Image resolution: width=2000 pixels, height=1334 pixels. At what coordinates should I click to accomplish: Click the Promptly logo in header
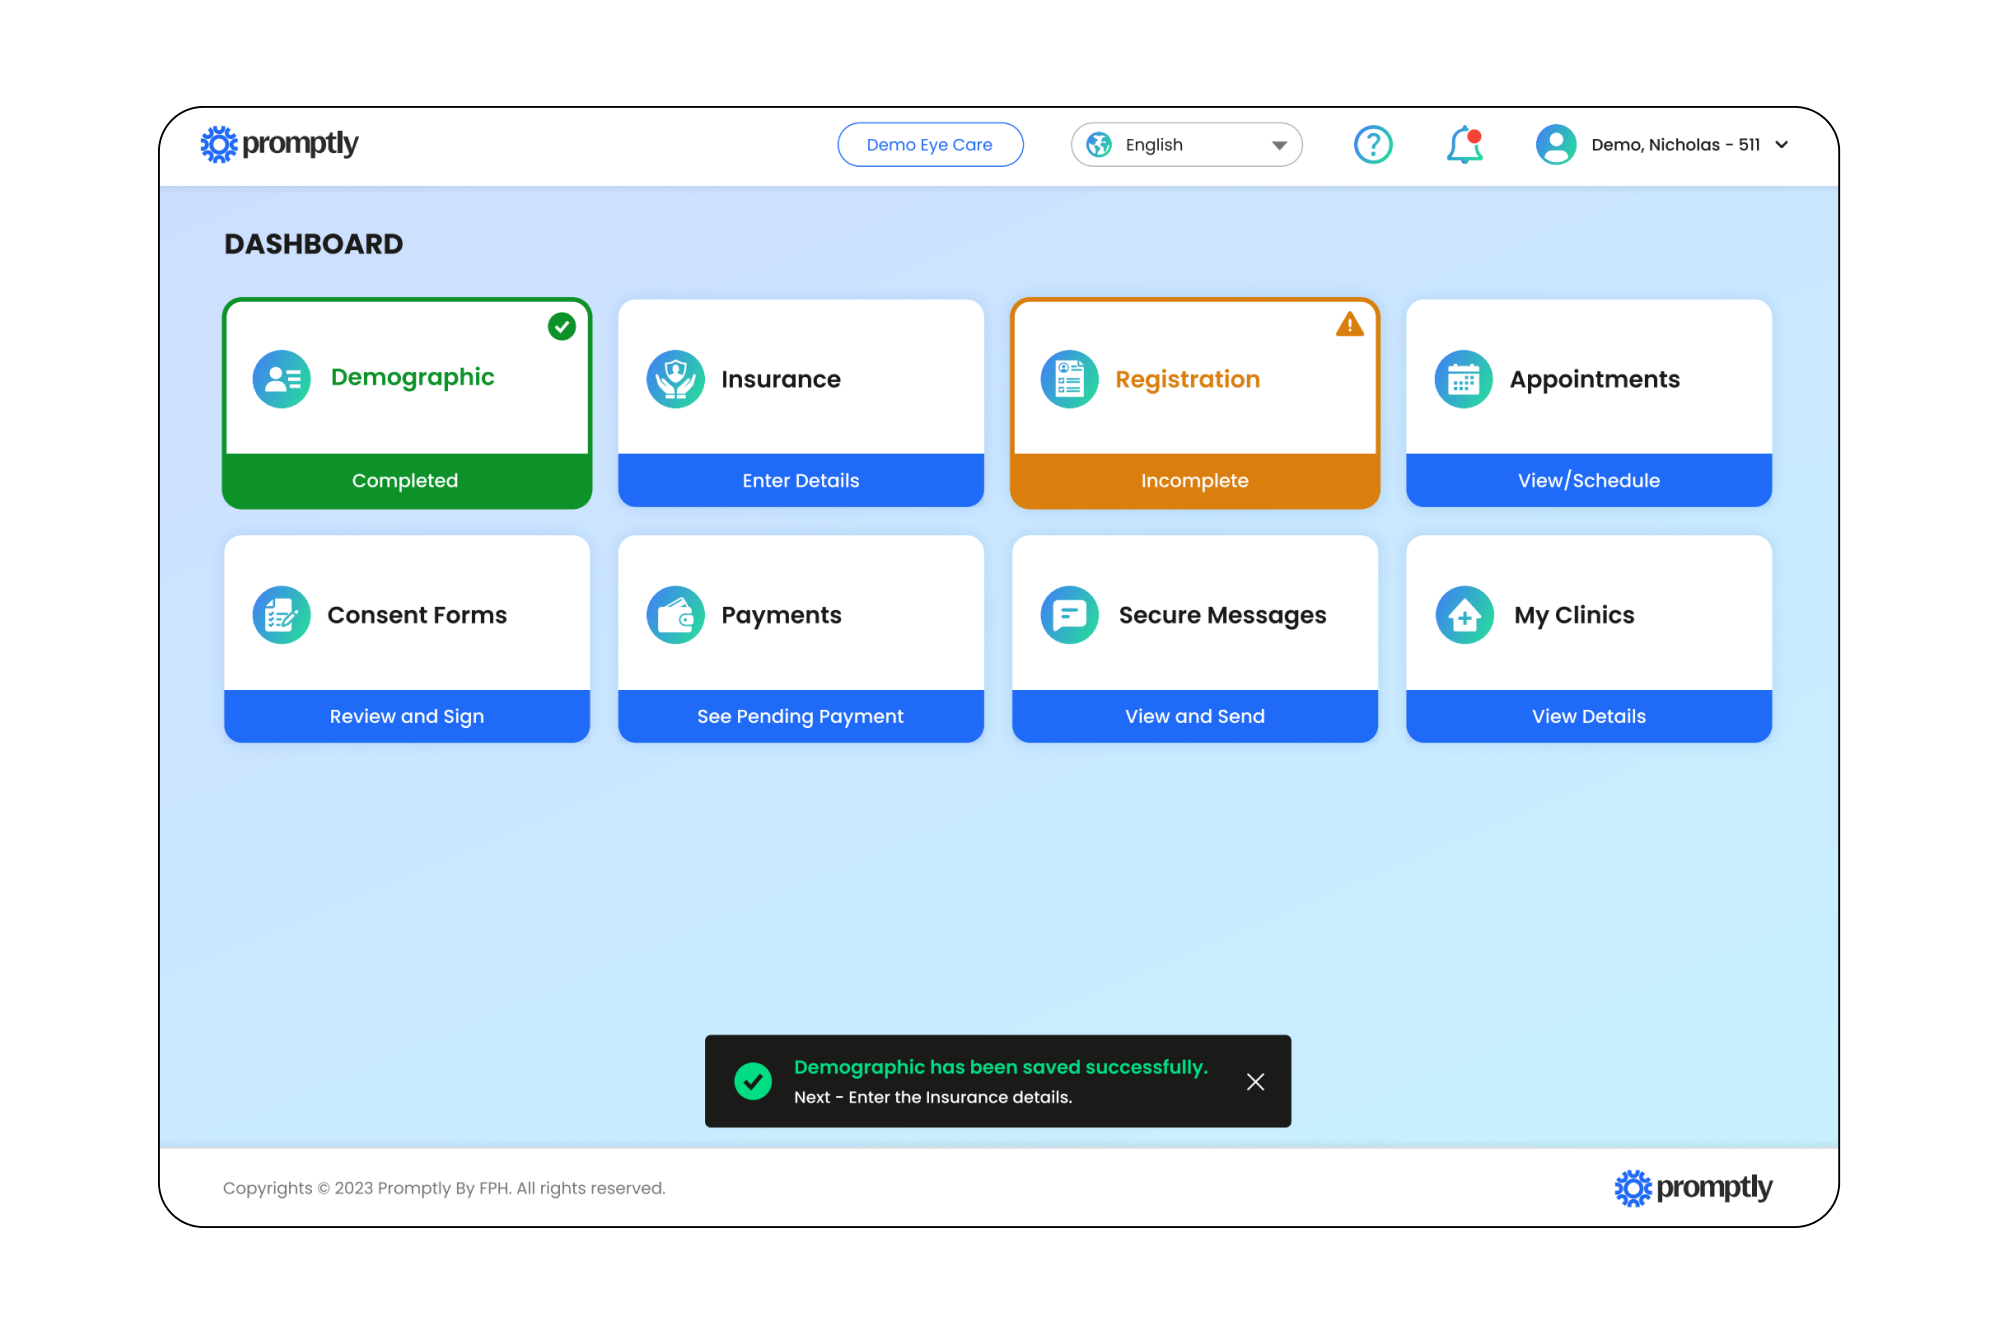tap(279, 144)
